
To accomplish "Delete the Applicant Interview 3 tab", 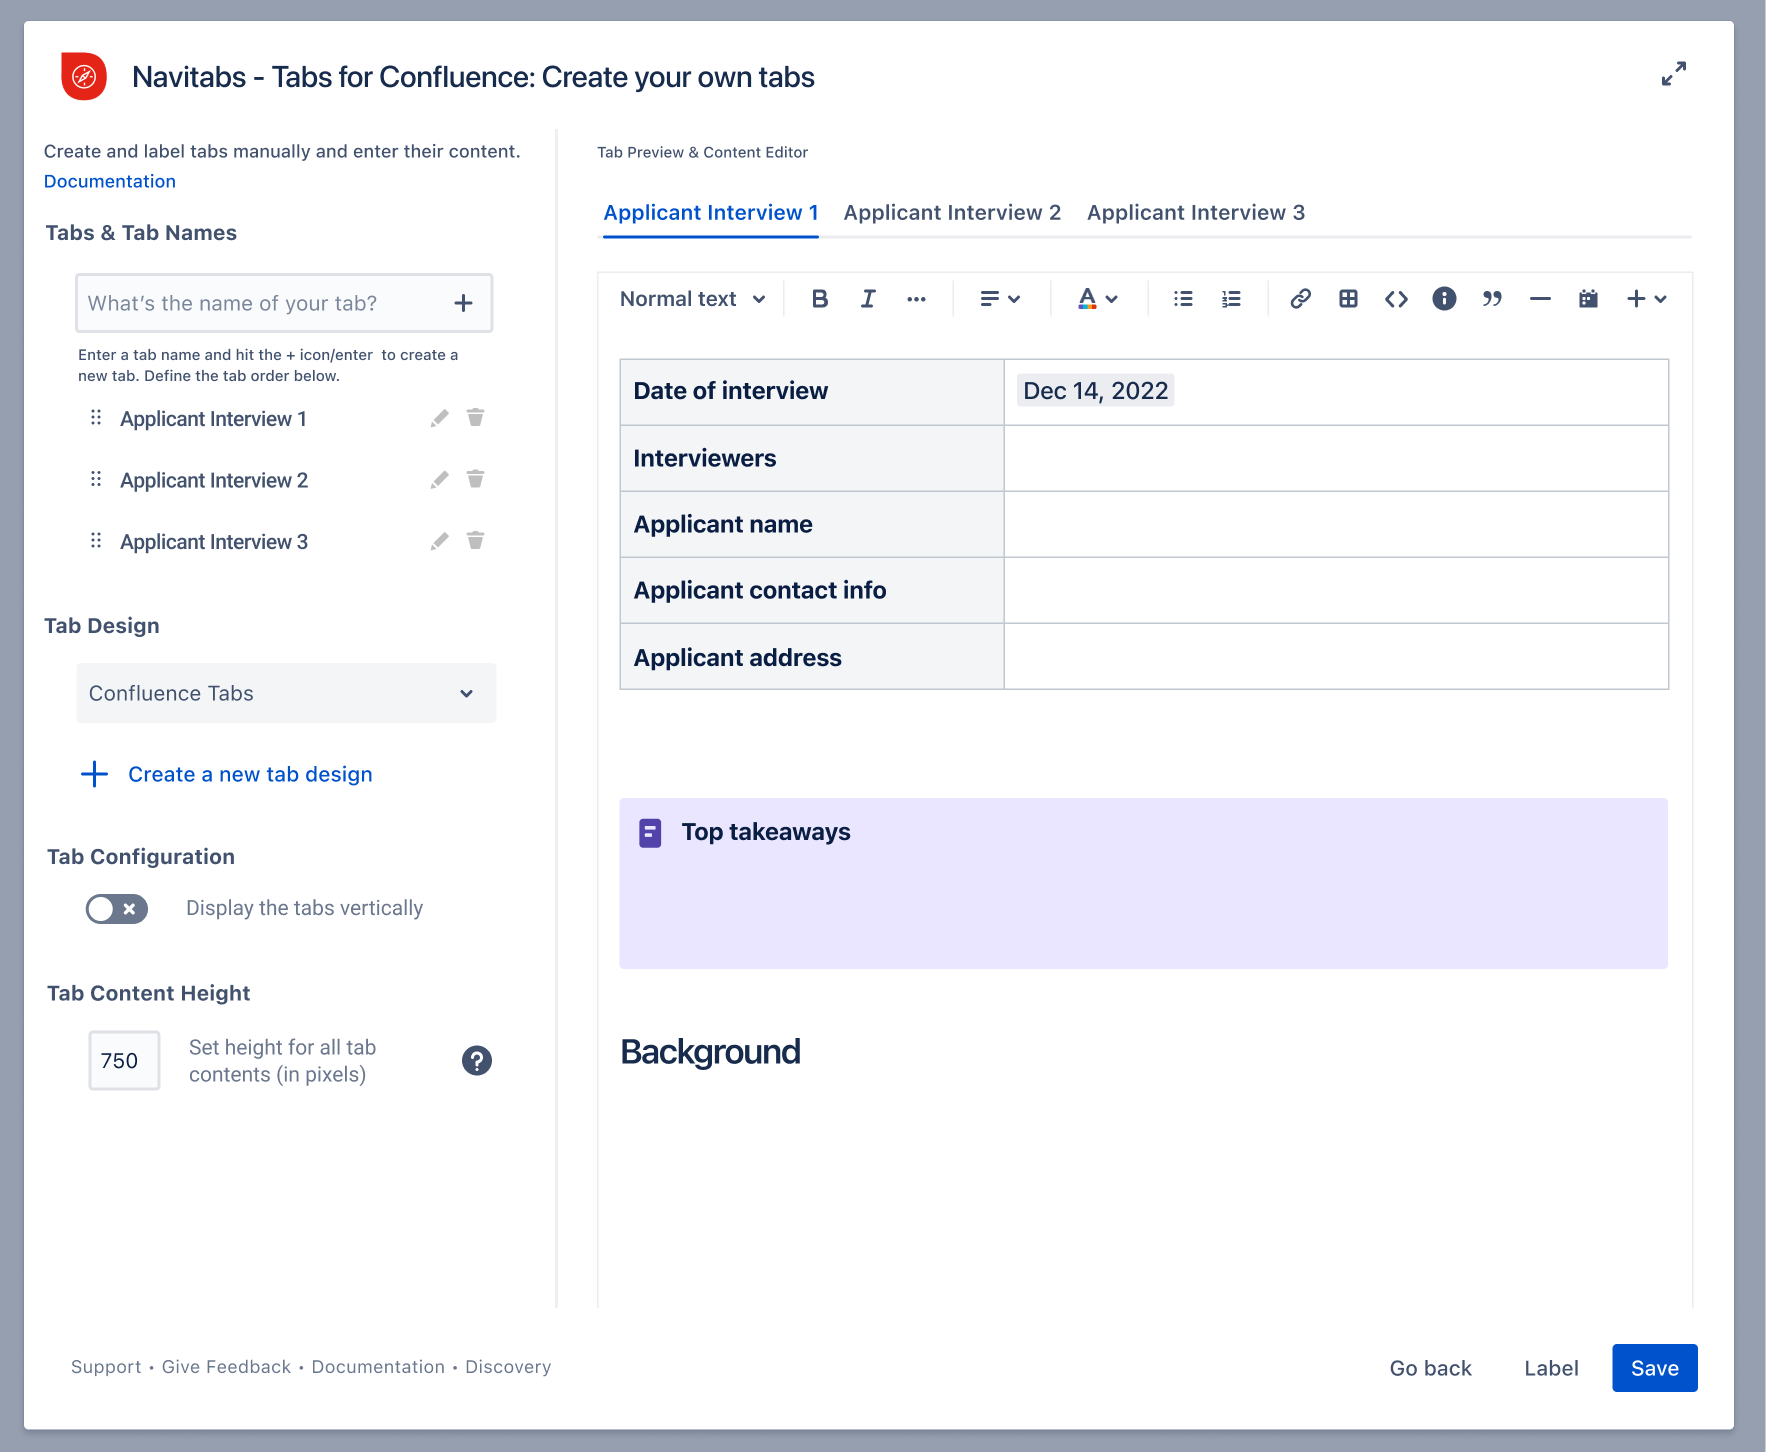I will [x=476, y=540].
